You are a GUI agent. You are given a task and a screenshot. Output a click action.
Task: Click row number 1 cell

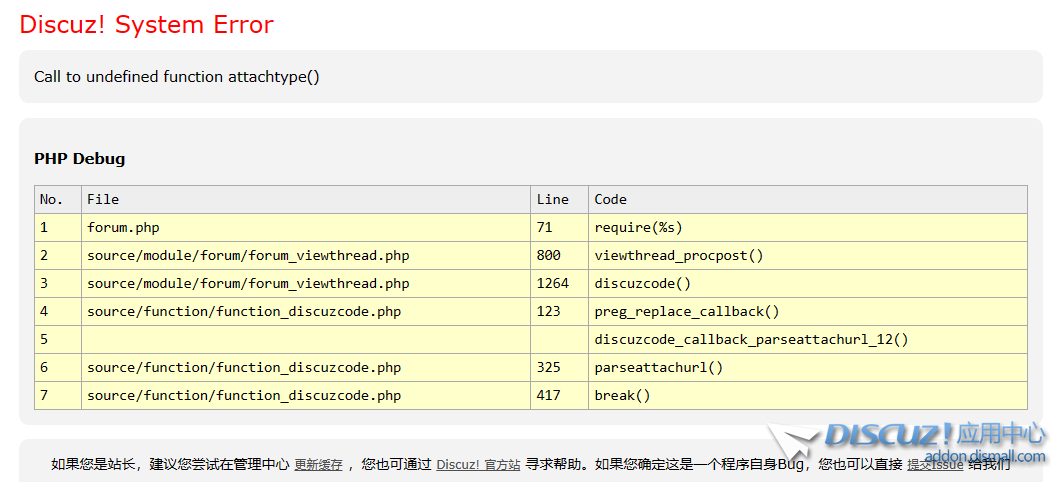click(x=58, y=227)
